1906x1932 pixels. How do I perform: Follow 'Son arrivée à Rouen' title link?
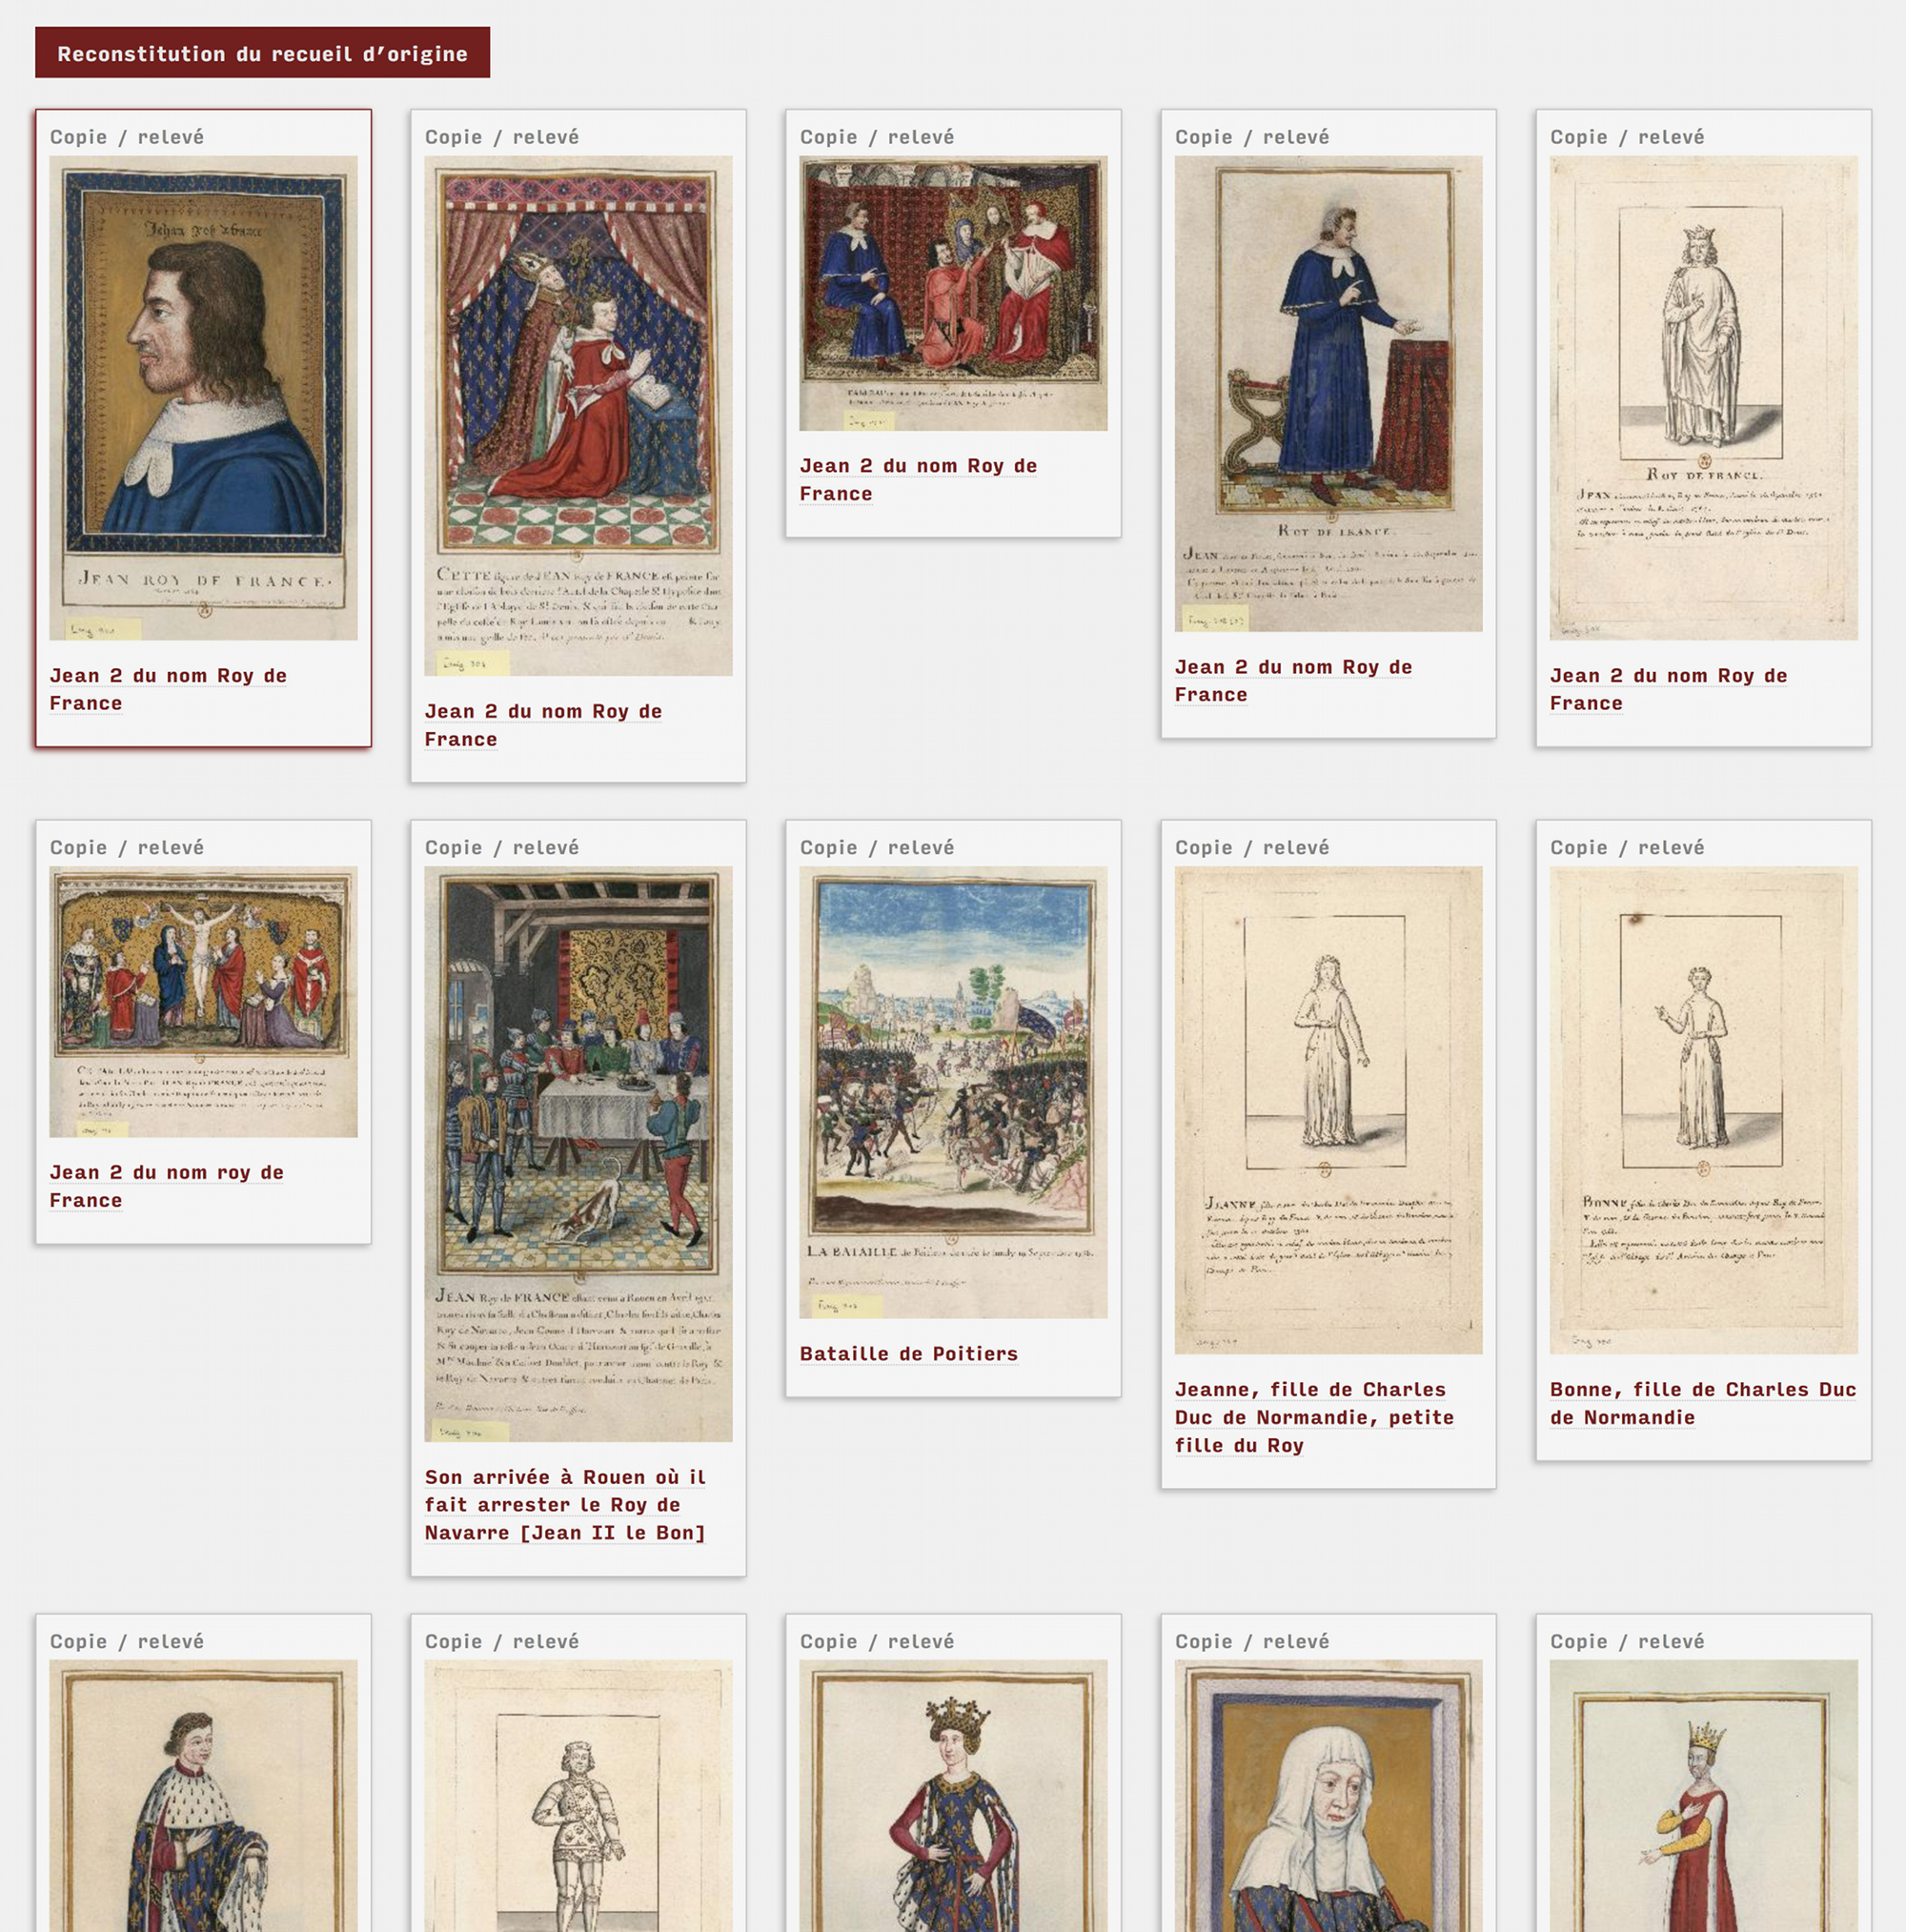[x=565, y=1504]
